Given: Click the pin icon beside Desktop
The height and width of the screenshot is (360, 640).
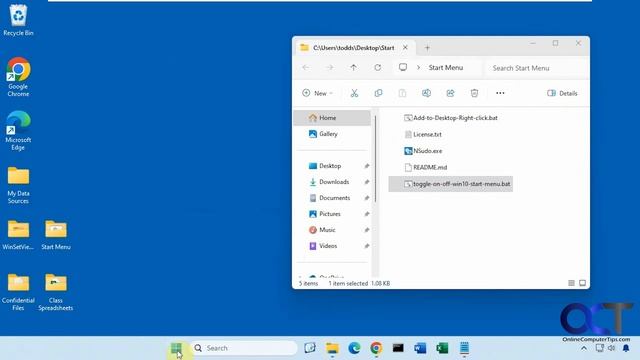Looking at the screenshot, I should click(367, 166).
